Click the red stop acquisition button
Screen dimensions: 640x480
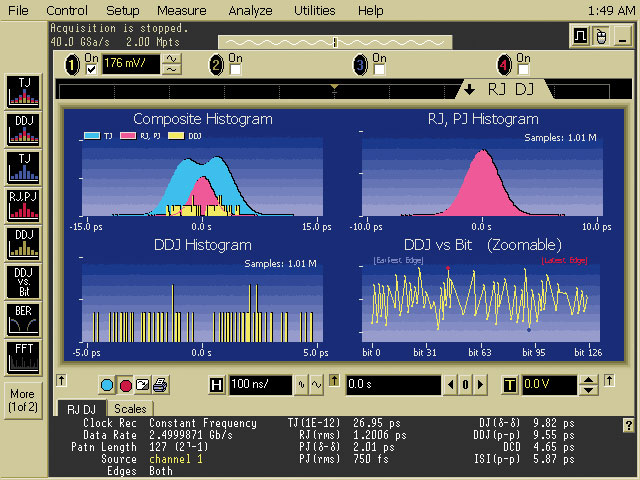point(126,385)
